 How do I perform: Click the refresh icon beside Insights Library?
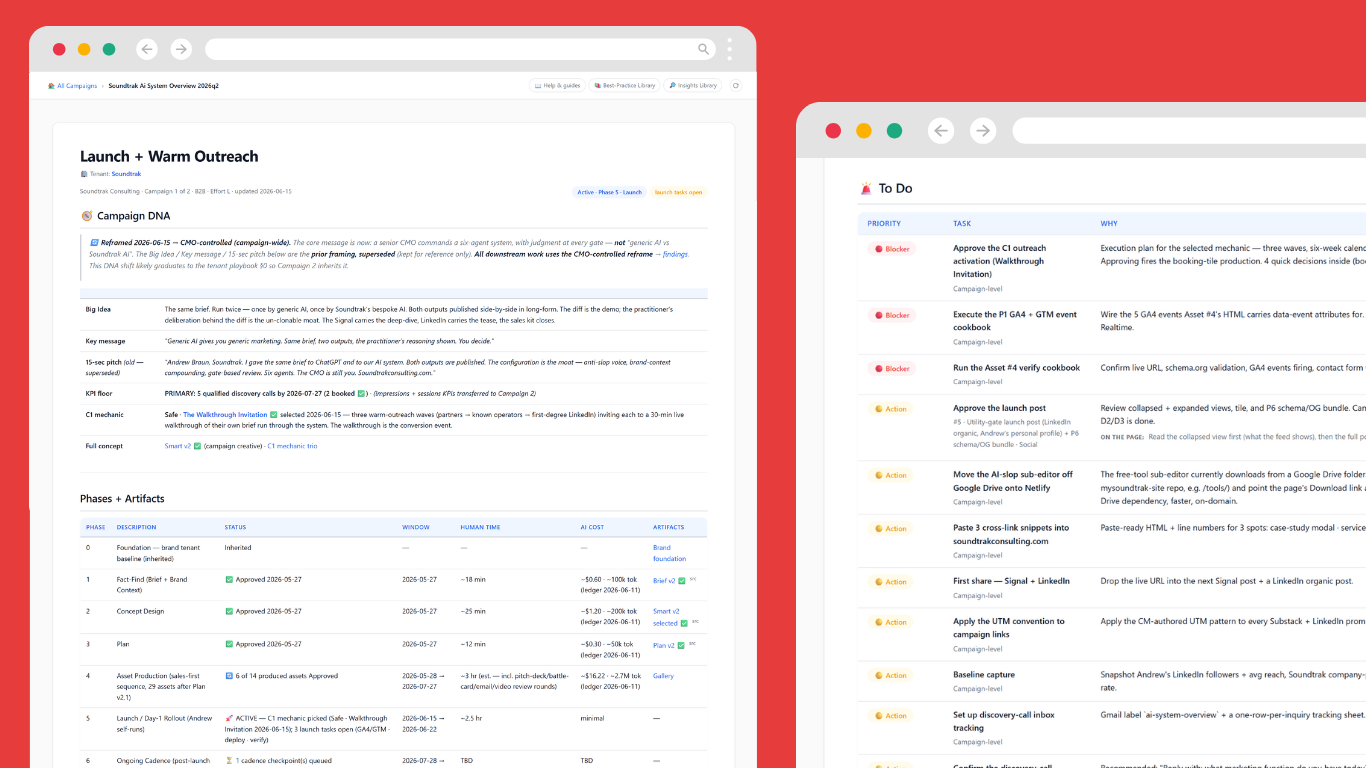736,86
